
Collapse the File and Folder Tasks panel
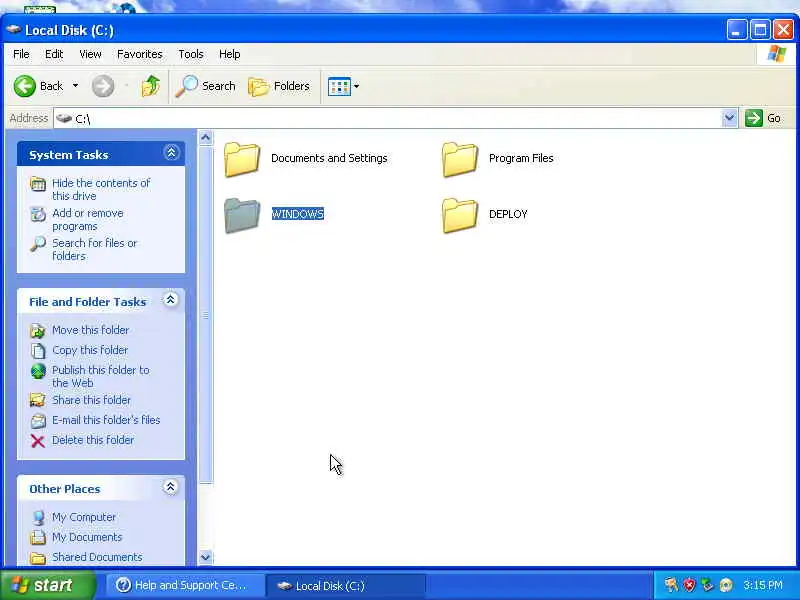tap(170, 299)
